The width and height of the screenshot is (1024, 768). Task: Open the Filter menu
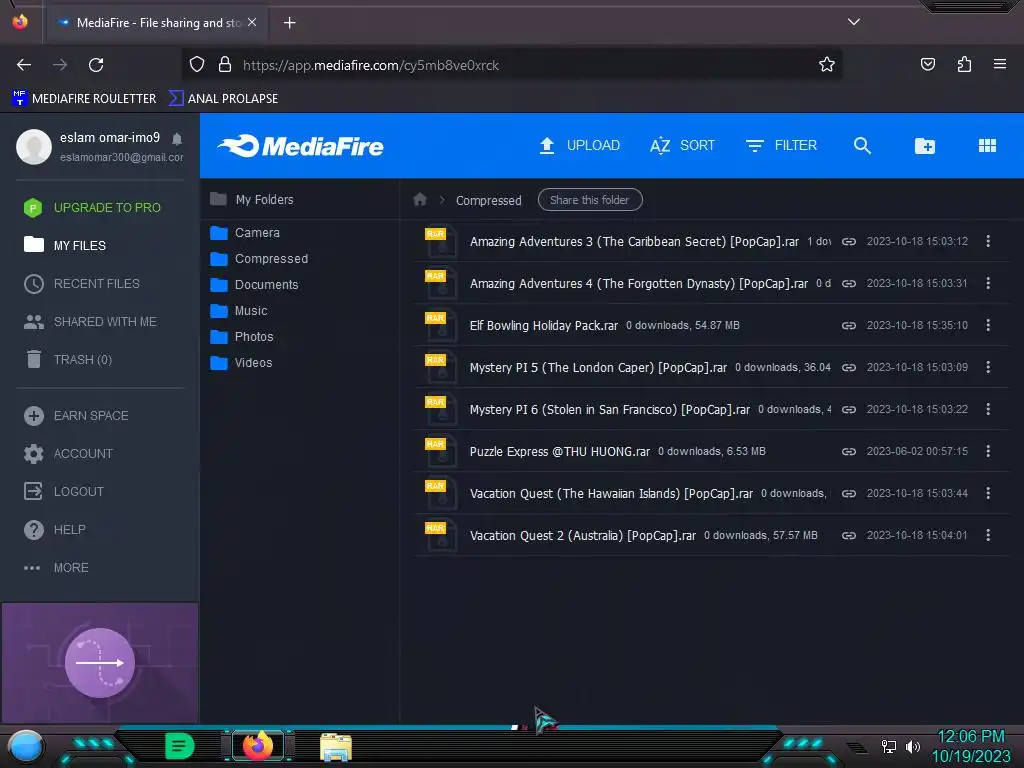tap(781, 146)
